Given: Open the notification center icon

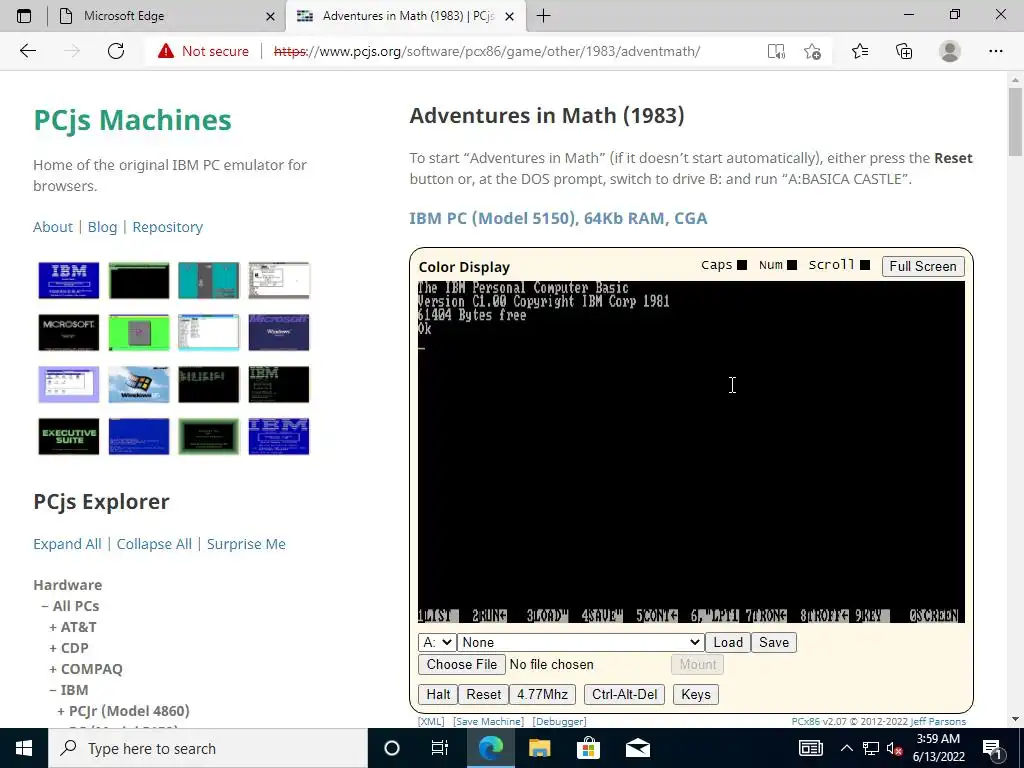Looking at the screenshot, I should [992, 748].
